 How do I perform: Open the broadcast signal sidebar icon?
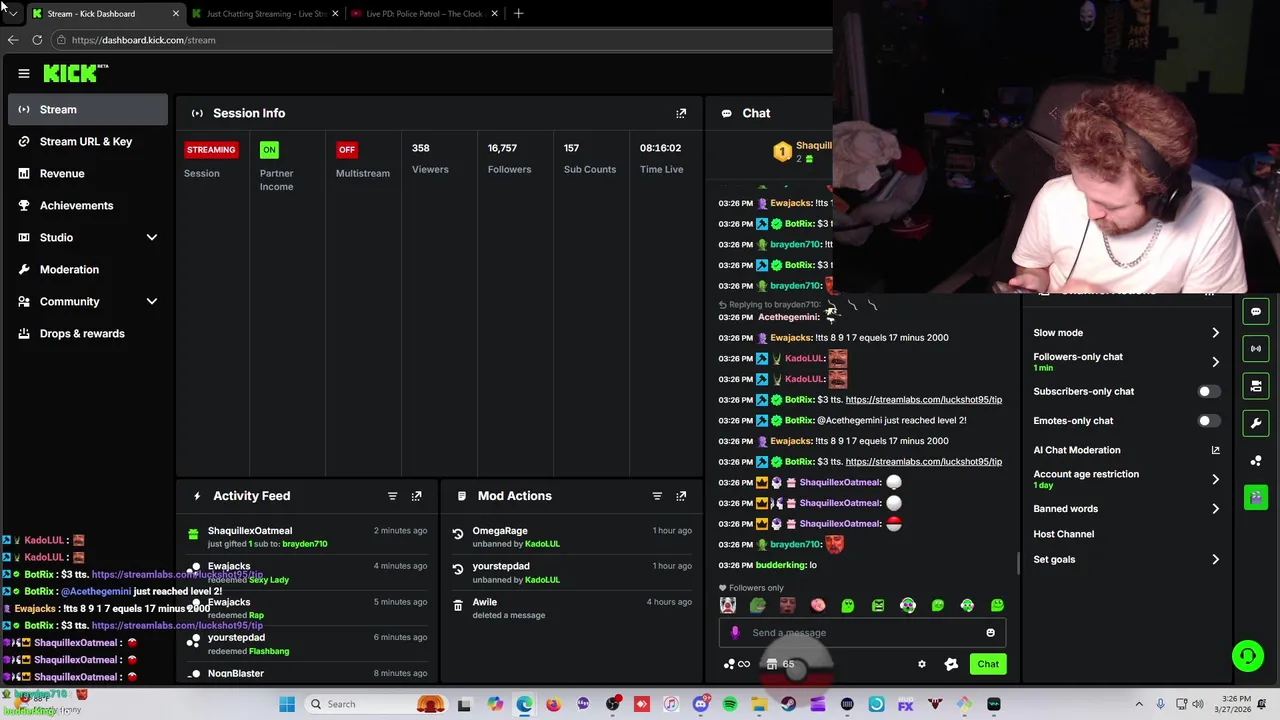[1256, 348]
